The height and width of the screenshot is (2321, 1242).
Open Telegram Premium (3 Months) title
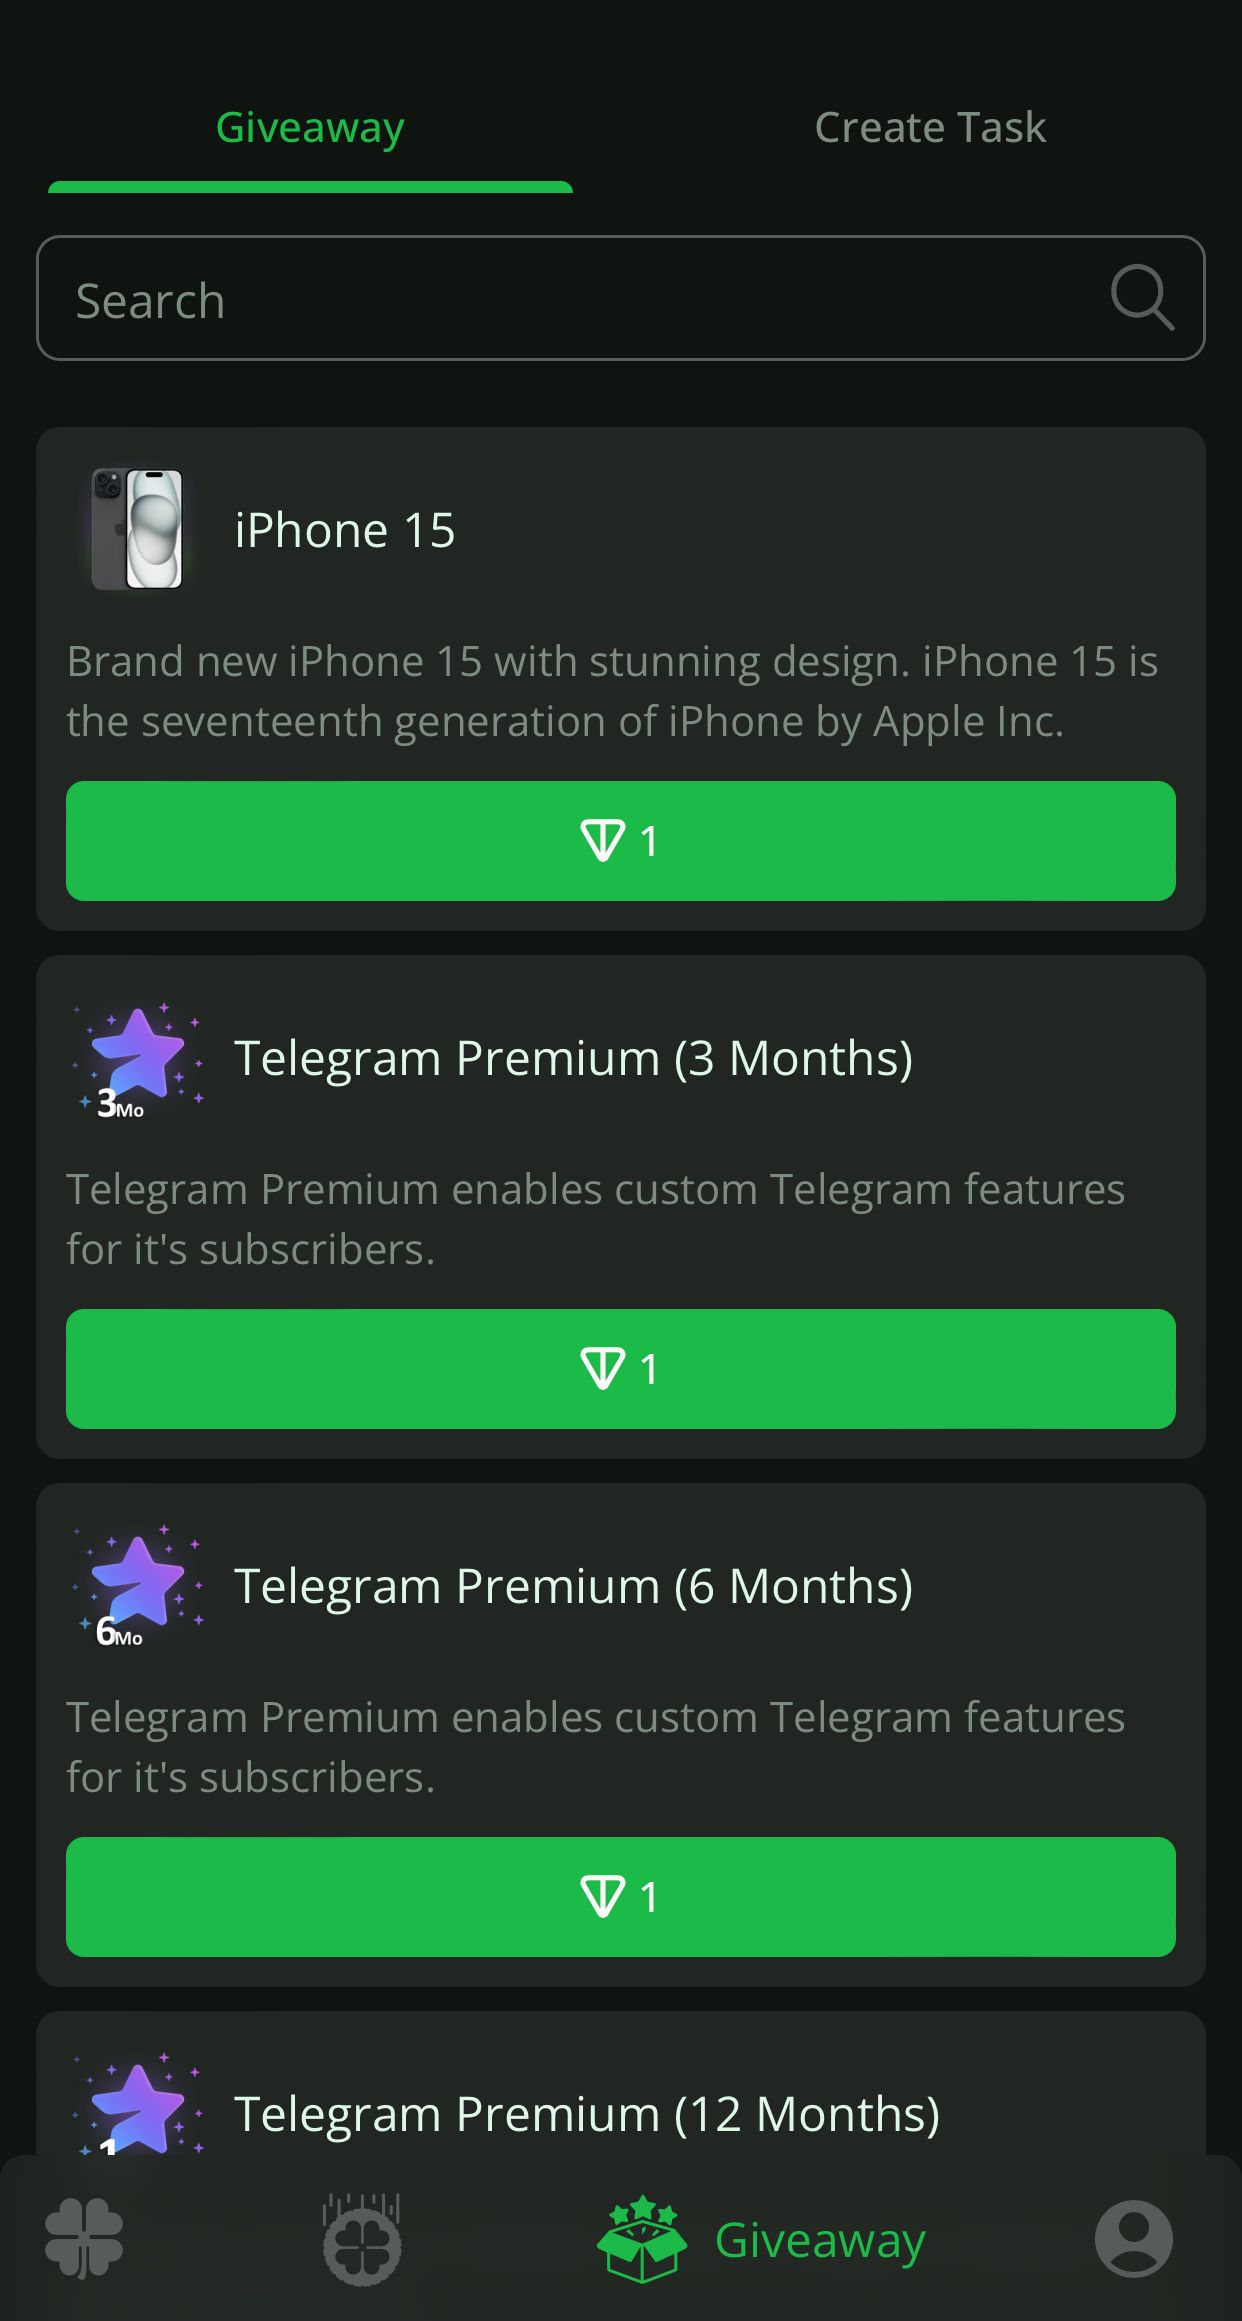point(573,1058)
